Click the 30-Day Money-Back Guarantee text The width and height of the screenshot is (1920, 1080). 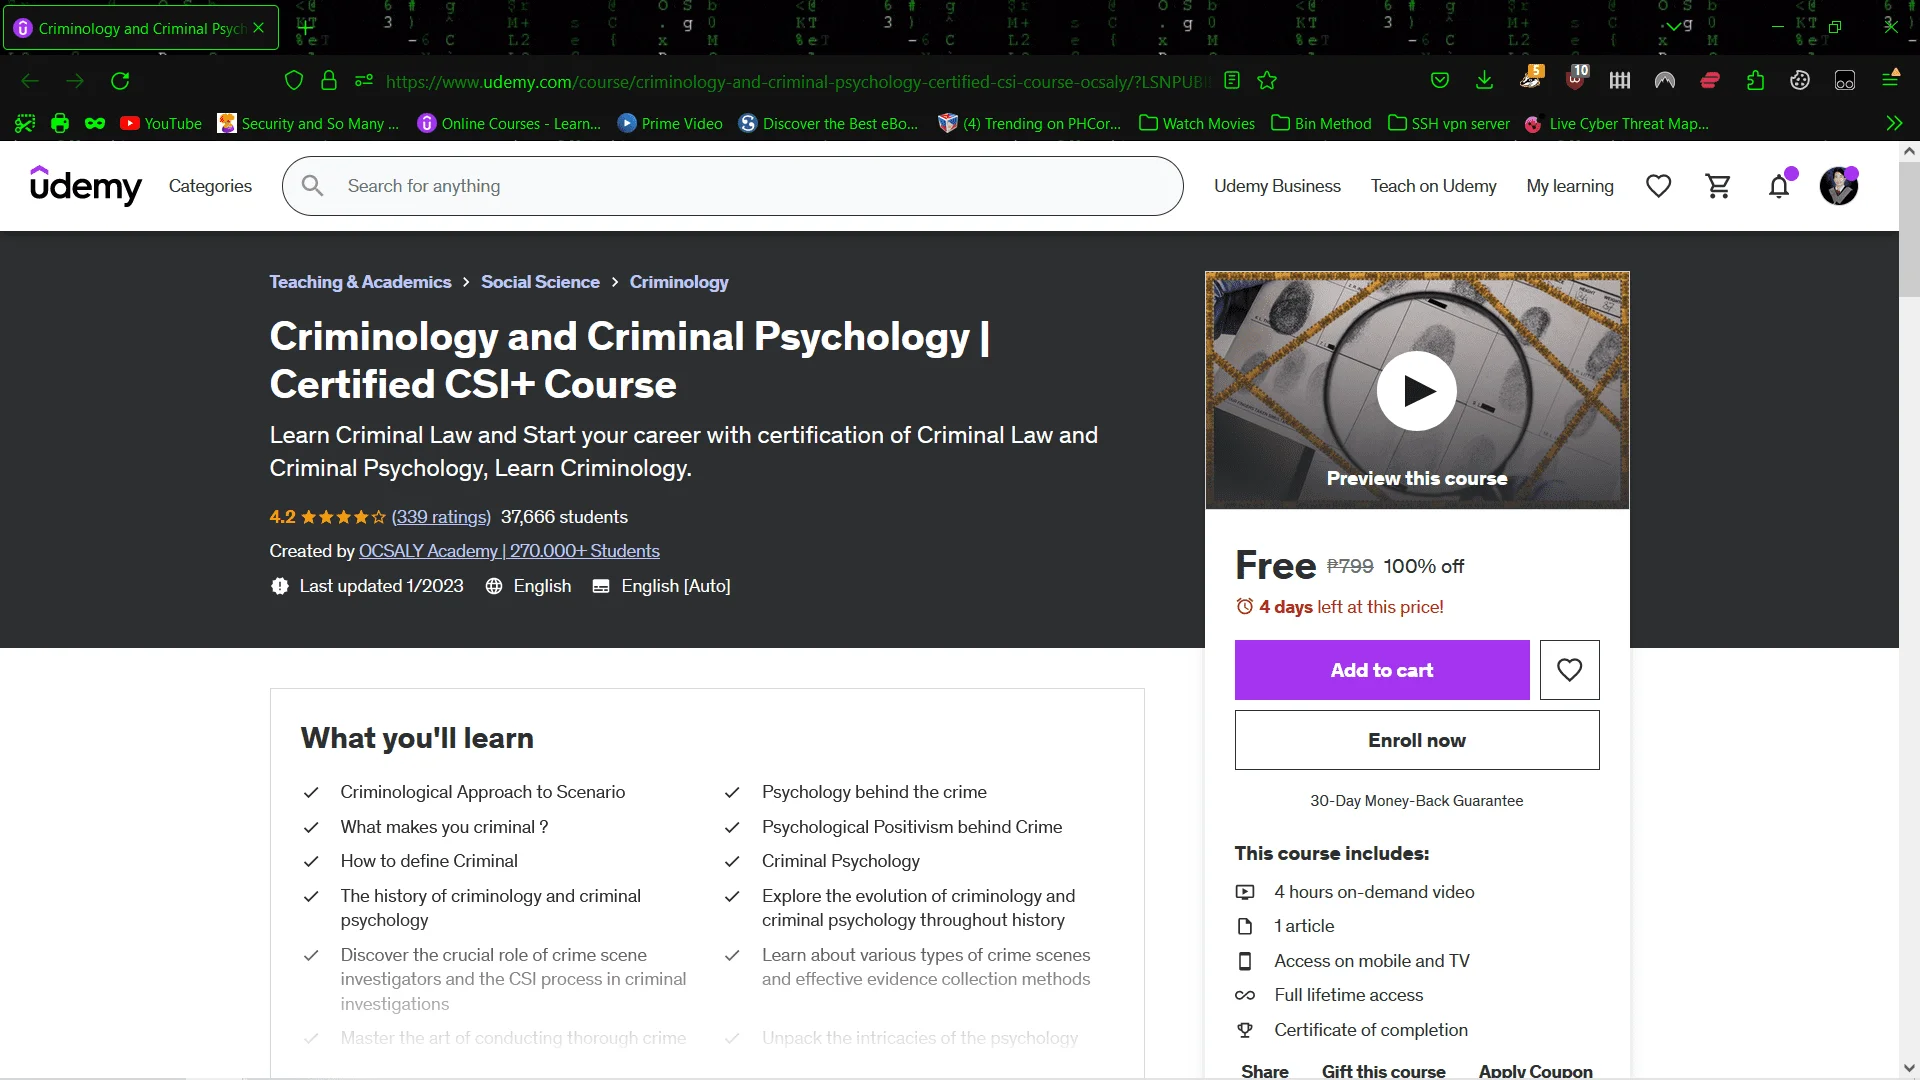1416,801
